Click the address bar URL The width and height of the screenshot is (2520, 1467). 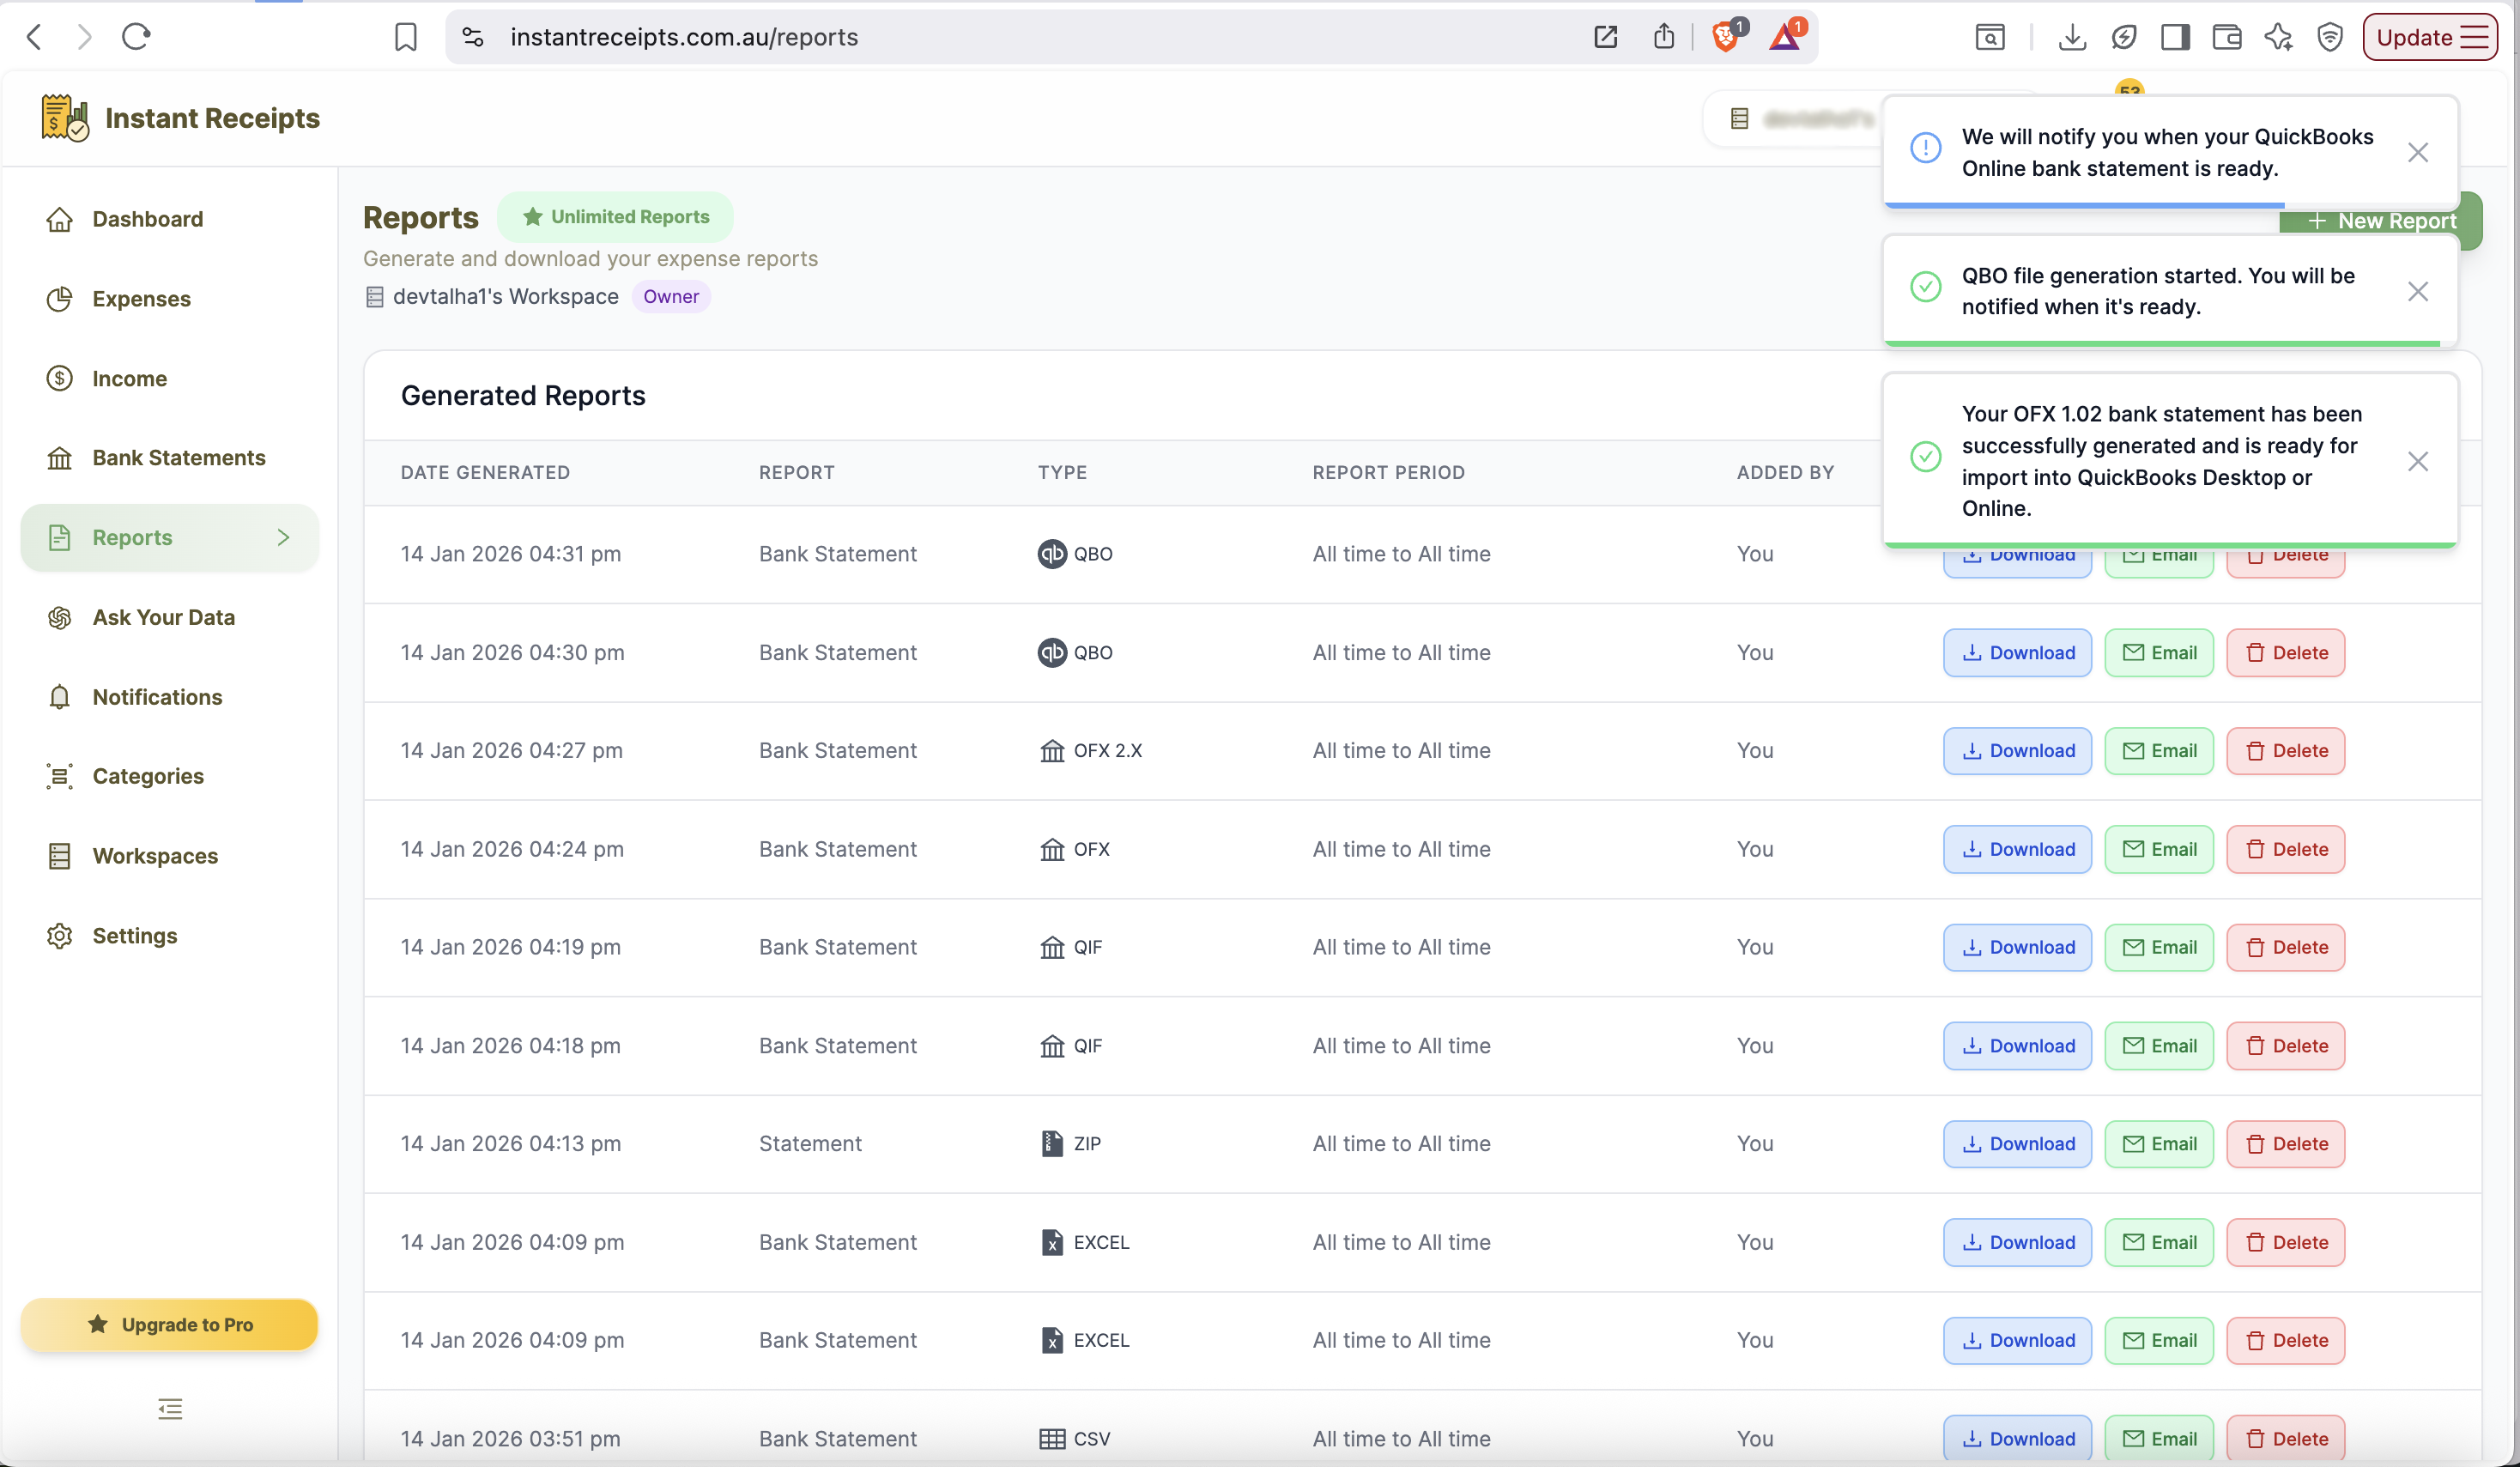[684, 37]
